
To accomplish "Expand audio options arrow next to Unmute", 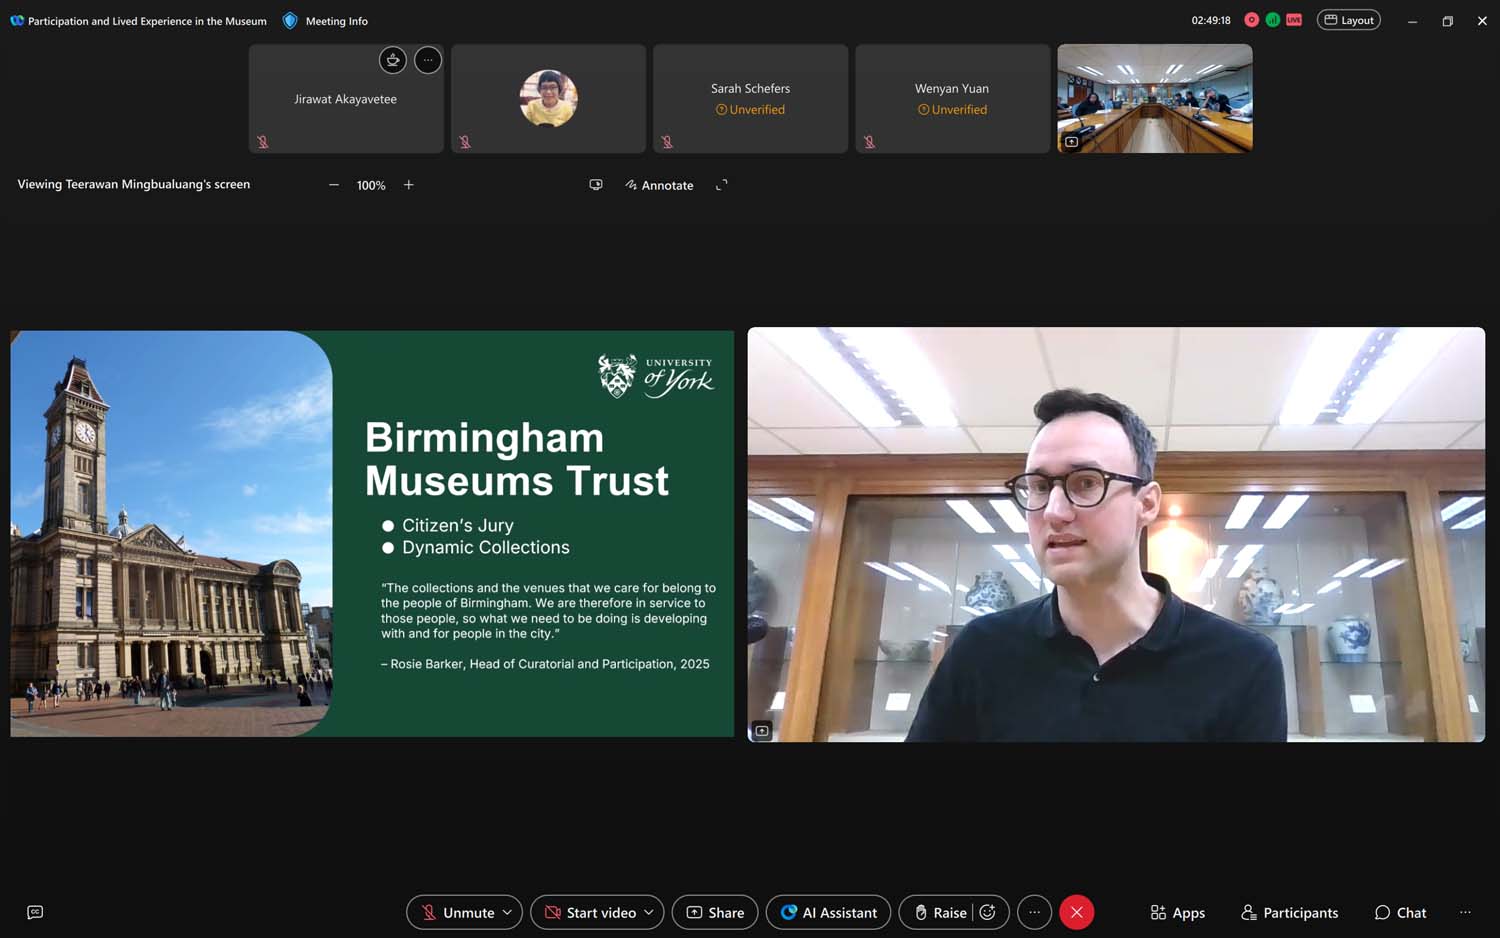I will tap(508, 912).
